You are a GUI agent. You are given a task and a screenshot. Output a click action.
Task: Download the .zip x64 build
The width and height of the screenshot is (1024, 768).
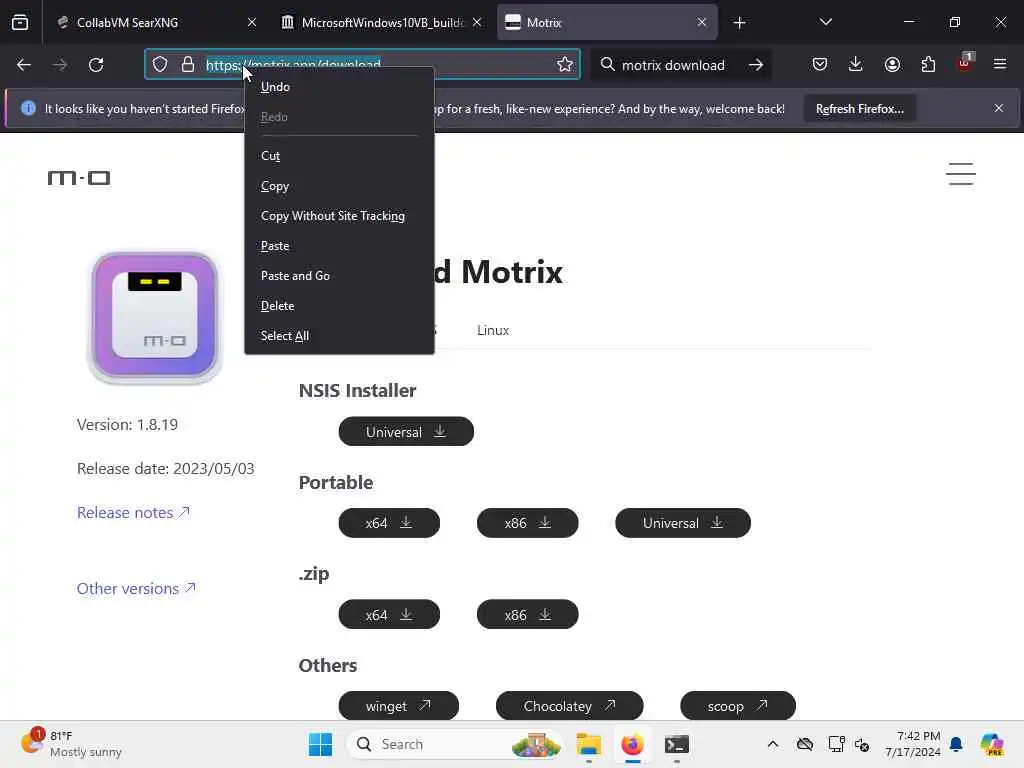pos(389,615)
